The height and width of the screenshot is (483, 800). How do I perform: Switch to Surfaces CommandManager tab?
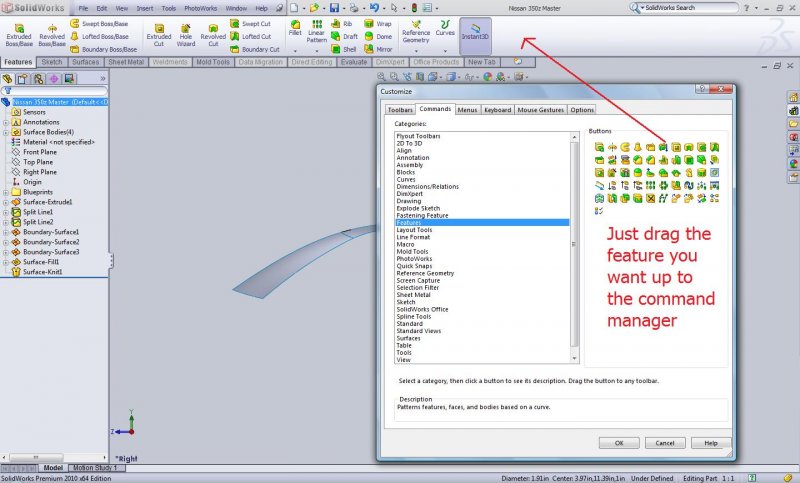[x=85, y=62]
